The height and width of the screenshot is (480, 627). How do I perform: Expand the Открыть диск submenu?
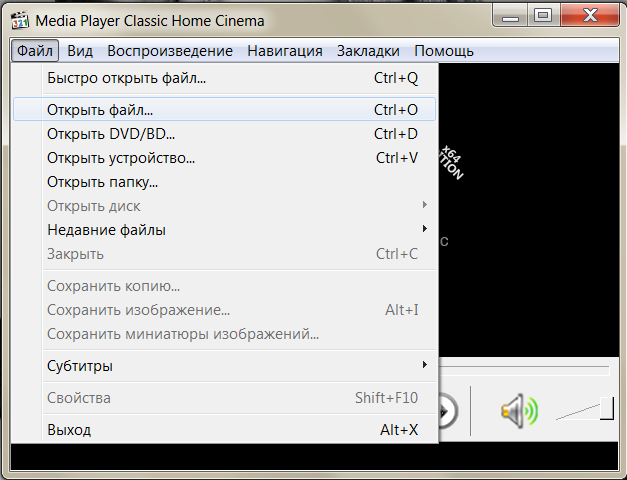pyautogui.click(x=225, y=206)
